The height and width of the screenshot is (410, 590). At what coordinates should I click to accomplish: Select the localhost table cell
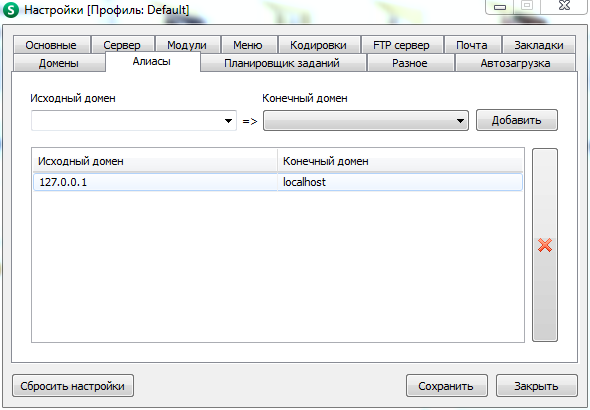point(400,182)
